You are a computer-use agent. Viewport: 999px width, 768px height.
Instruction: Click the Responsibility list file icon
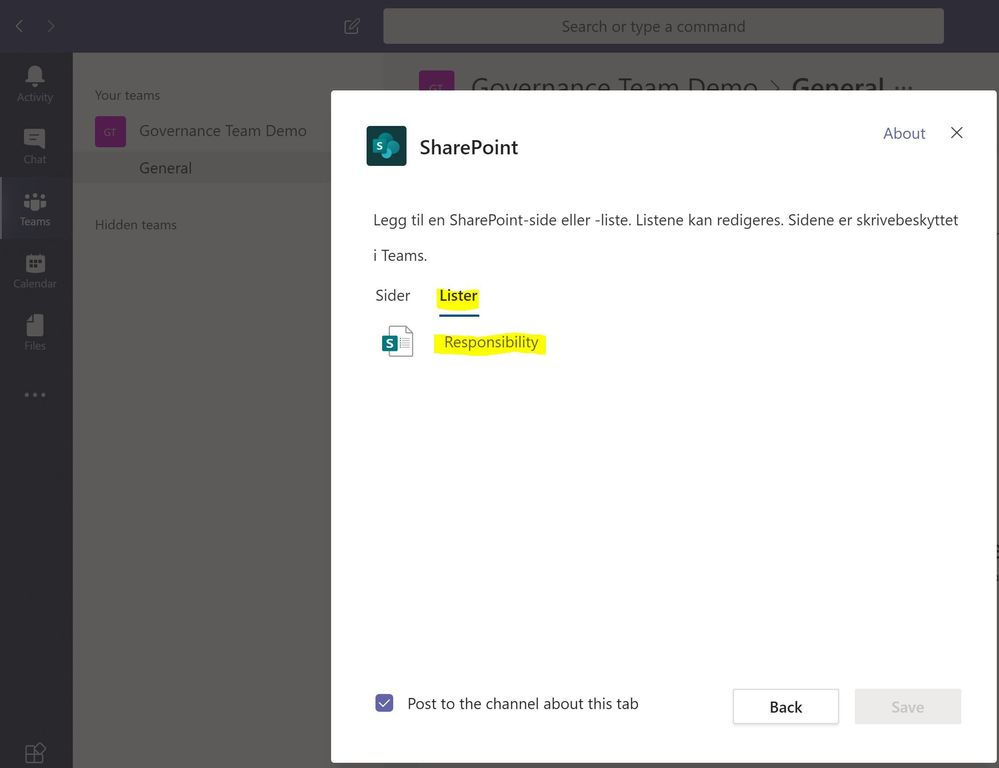coord(397,342)
